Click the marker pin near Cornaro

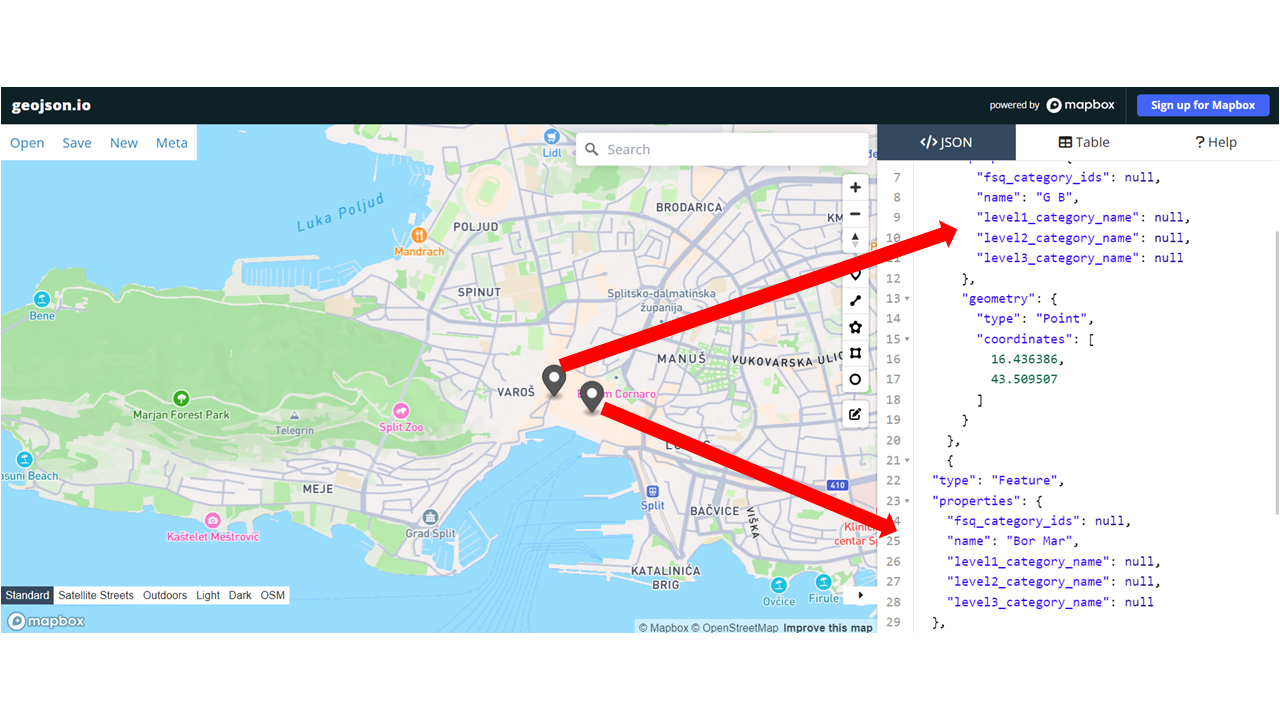(592, 396)
